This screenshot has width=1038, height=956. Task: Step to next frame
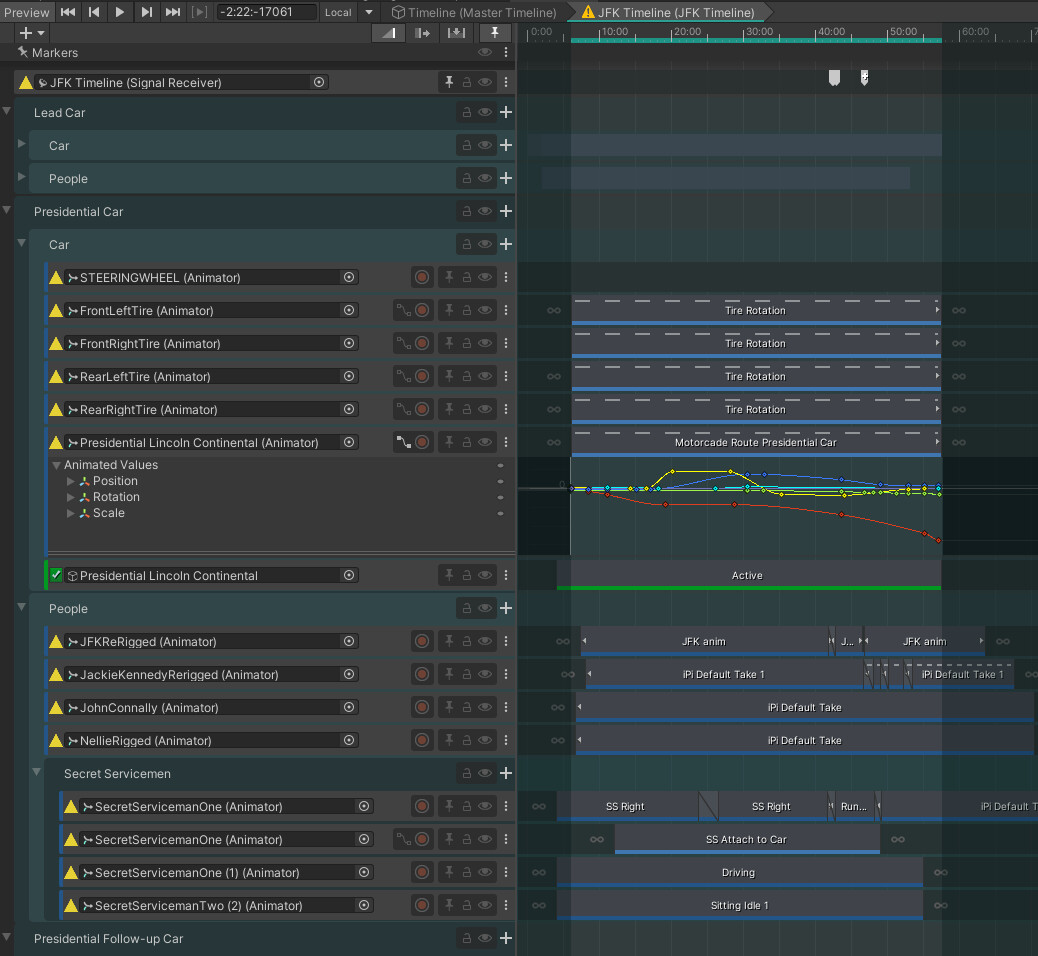(x=147, y=12)
